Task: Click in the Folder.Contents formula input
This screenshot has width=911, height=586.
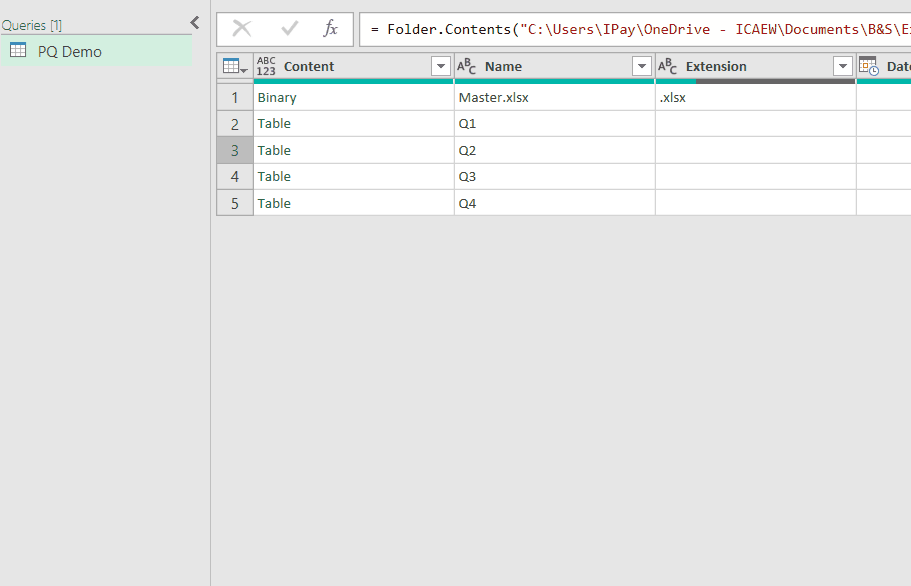Action: click(640, 29)
